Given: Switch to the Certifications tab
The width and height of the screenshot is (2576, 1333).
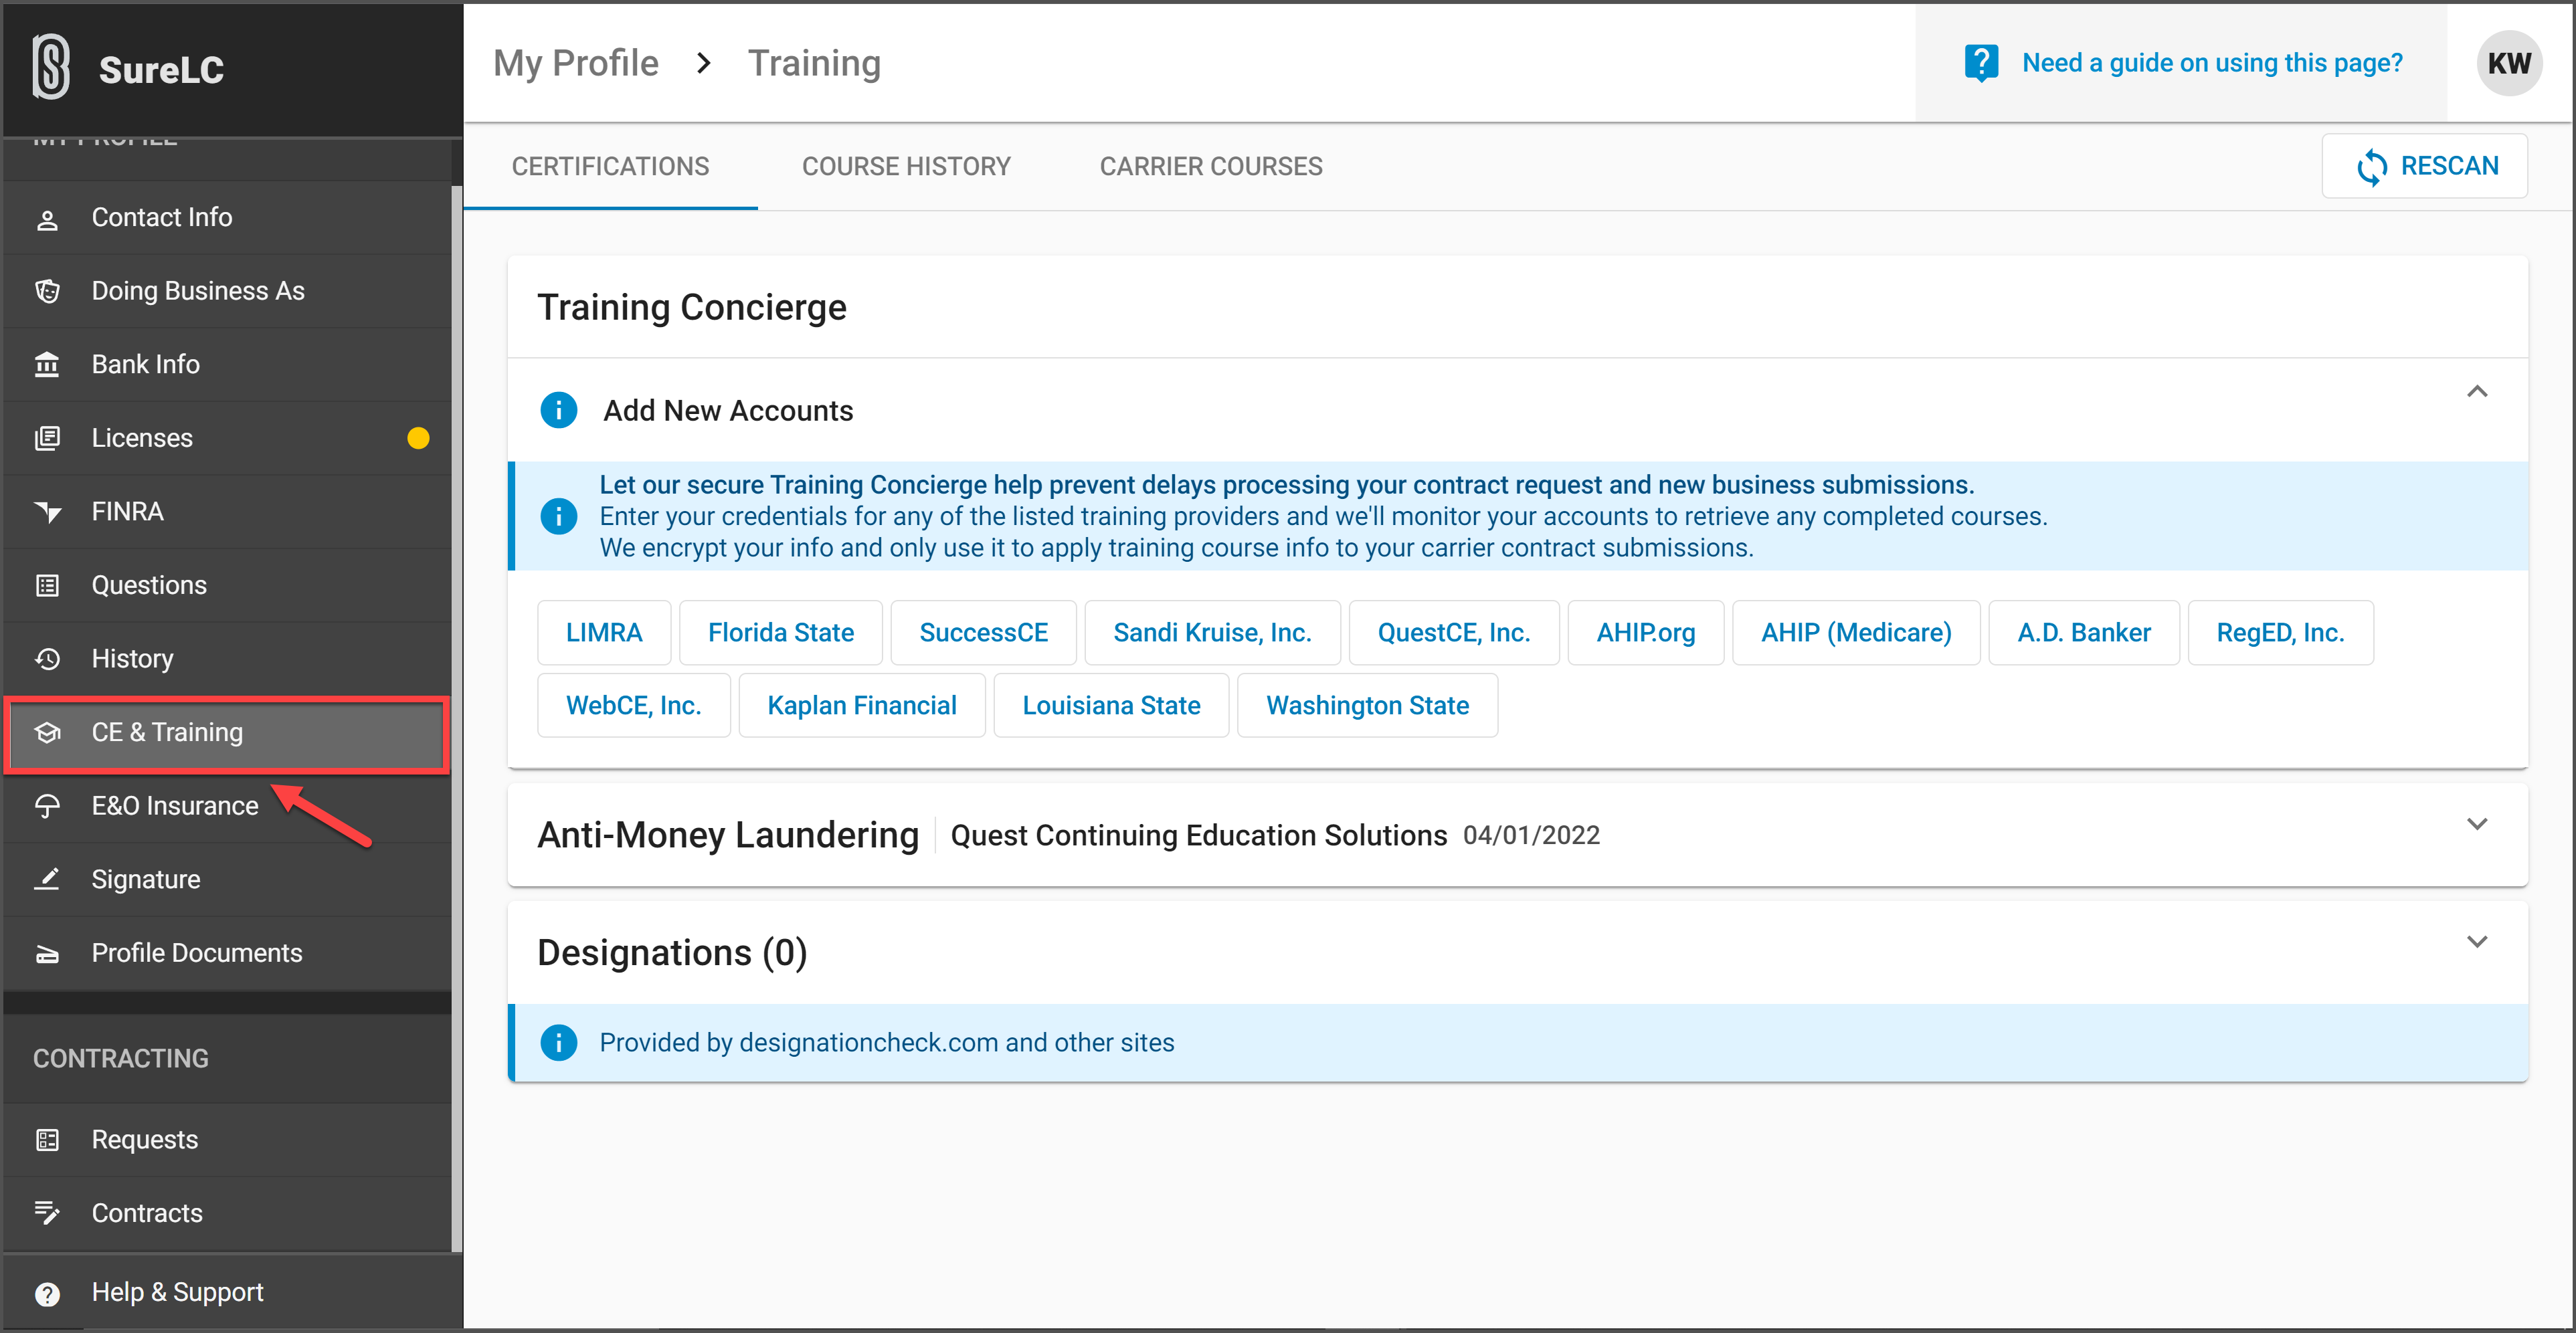Looking at the screenshot, I should coord(610,166).
